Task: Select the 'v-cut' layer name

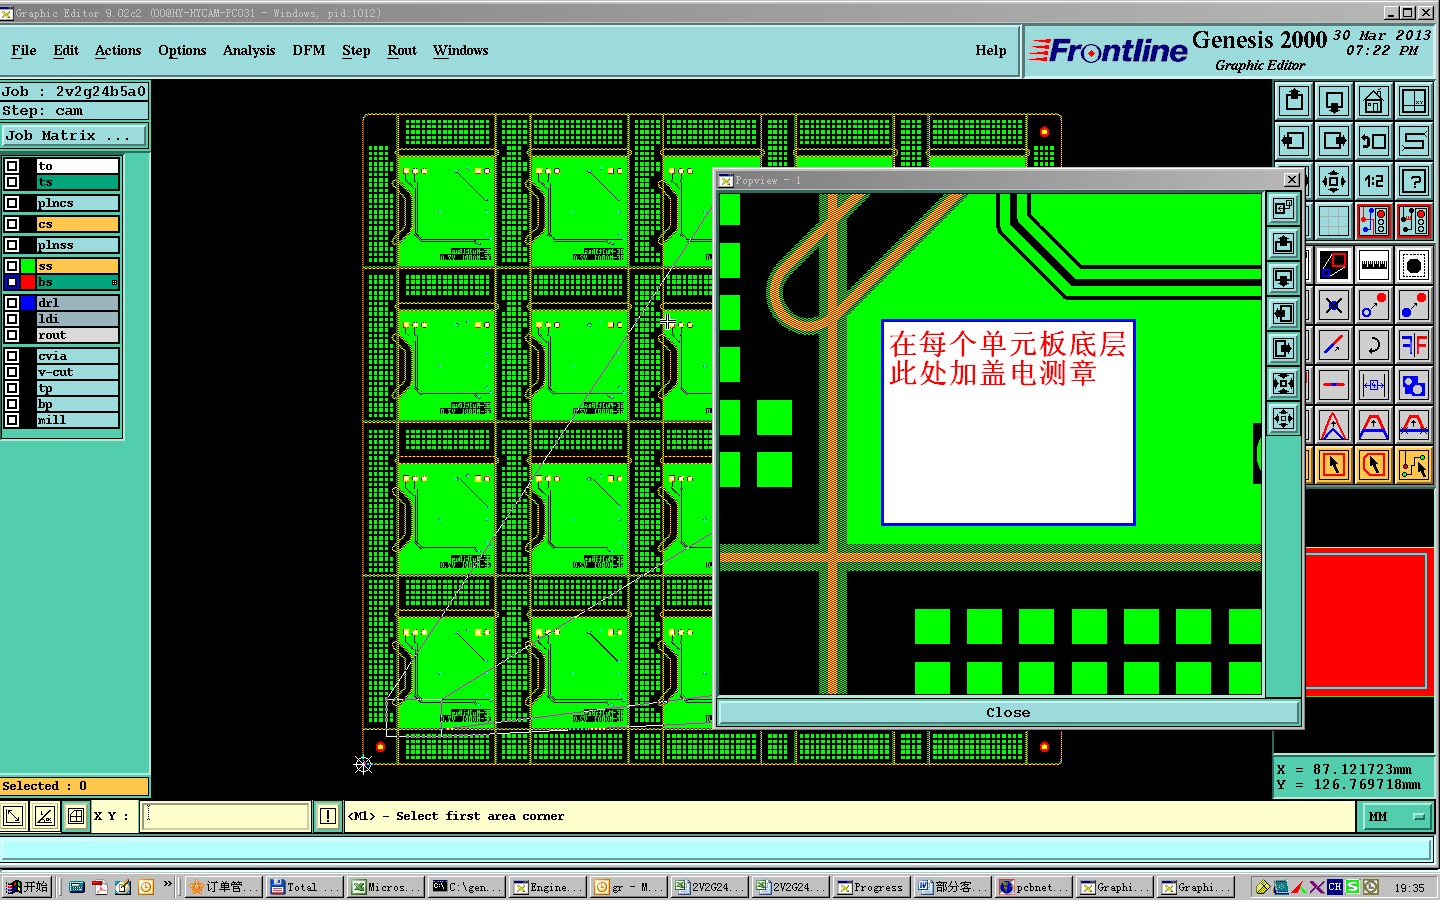Action: pos(78,372)
